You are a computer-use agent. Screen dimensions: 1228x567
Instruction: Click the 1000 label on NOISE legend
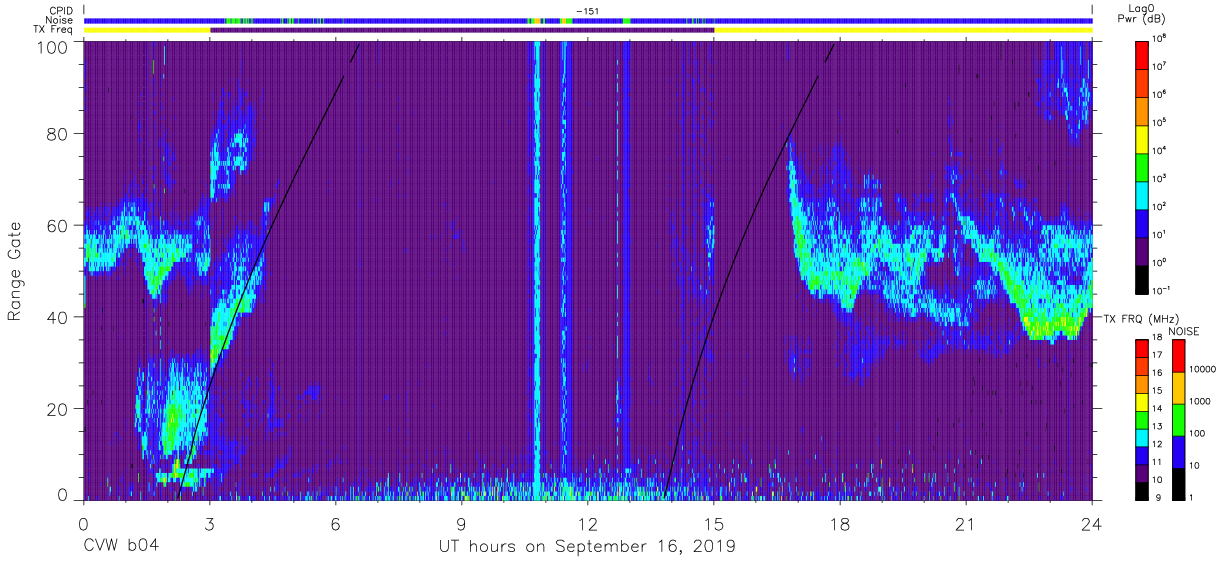pyautogui.click(x=1201, y=402)
